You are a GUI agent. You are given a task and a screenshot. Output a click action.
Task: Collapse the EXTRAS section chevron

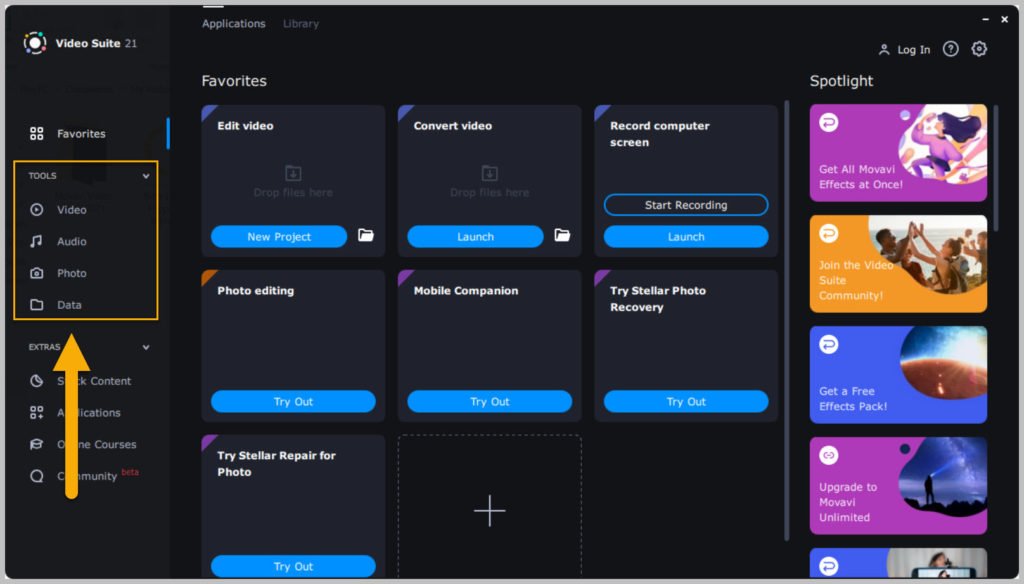146,348
